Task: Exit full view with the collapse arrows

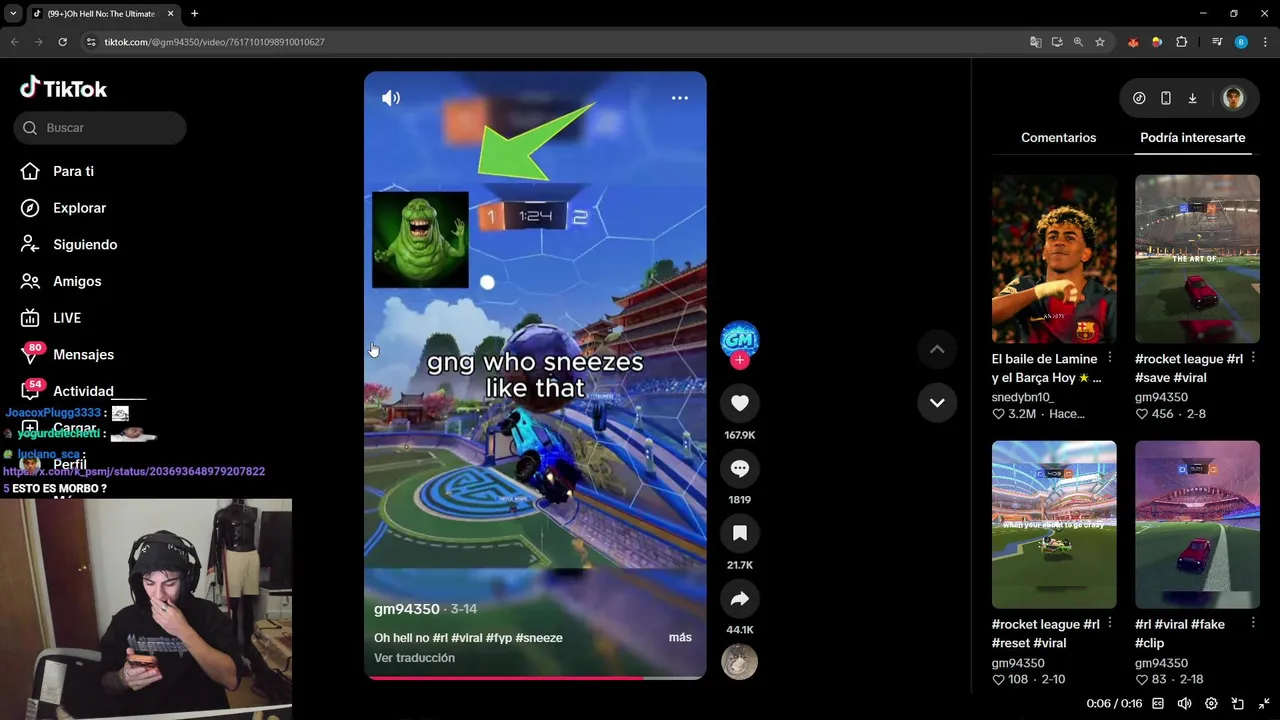Action: click(1264, 704)
